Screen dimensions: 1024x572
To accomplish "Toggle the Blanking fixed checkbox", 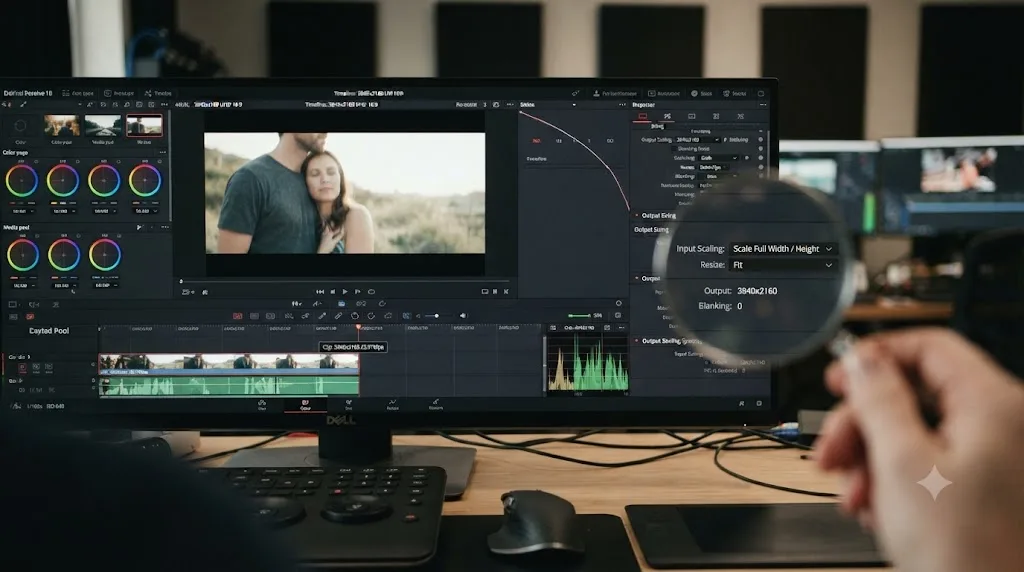I will 674,149.
